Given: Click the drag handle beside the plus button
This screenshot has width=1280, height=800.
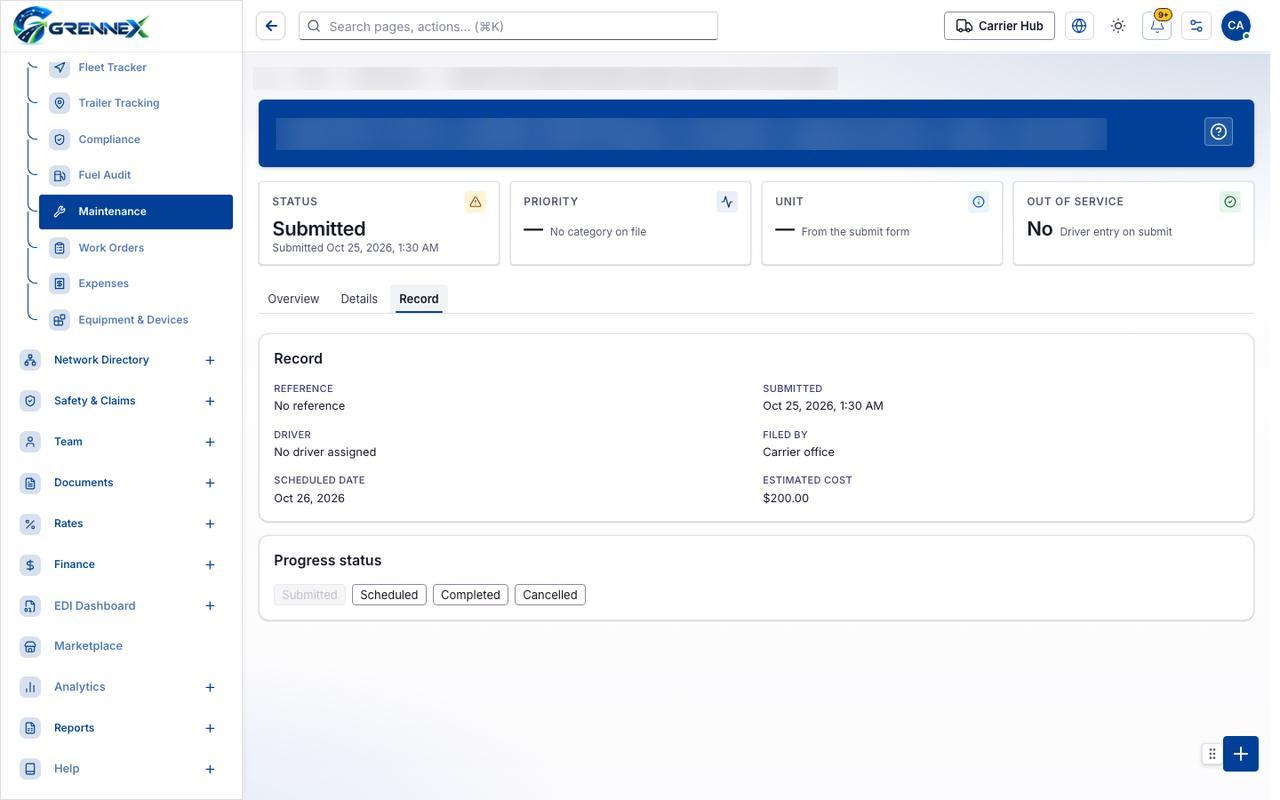Looking at the screenshot, I should (1212, 754).
